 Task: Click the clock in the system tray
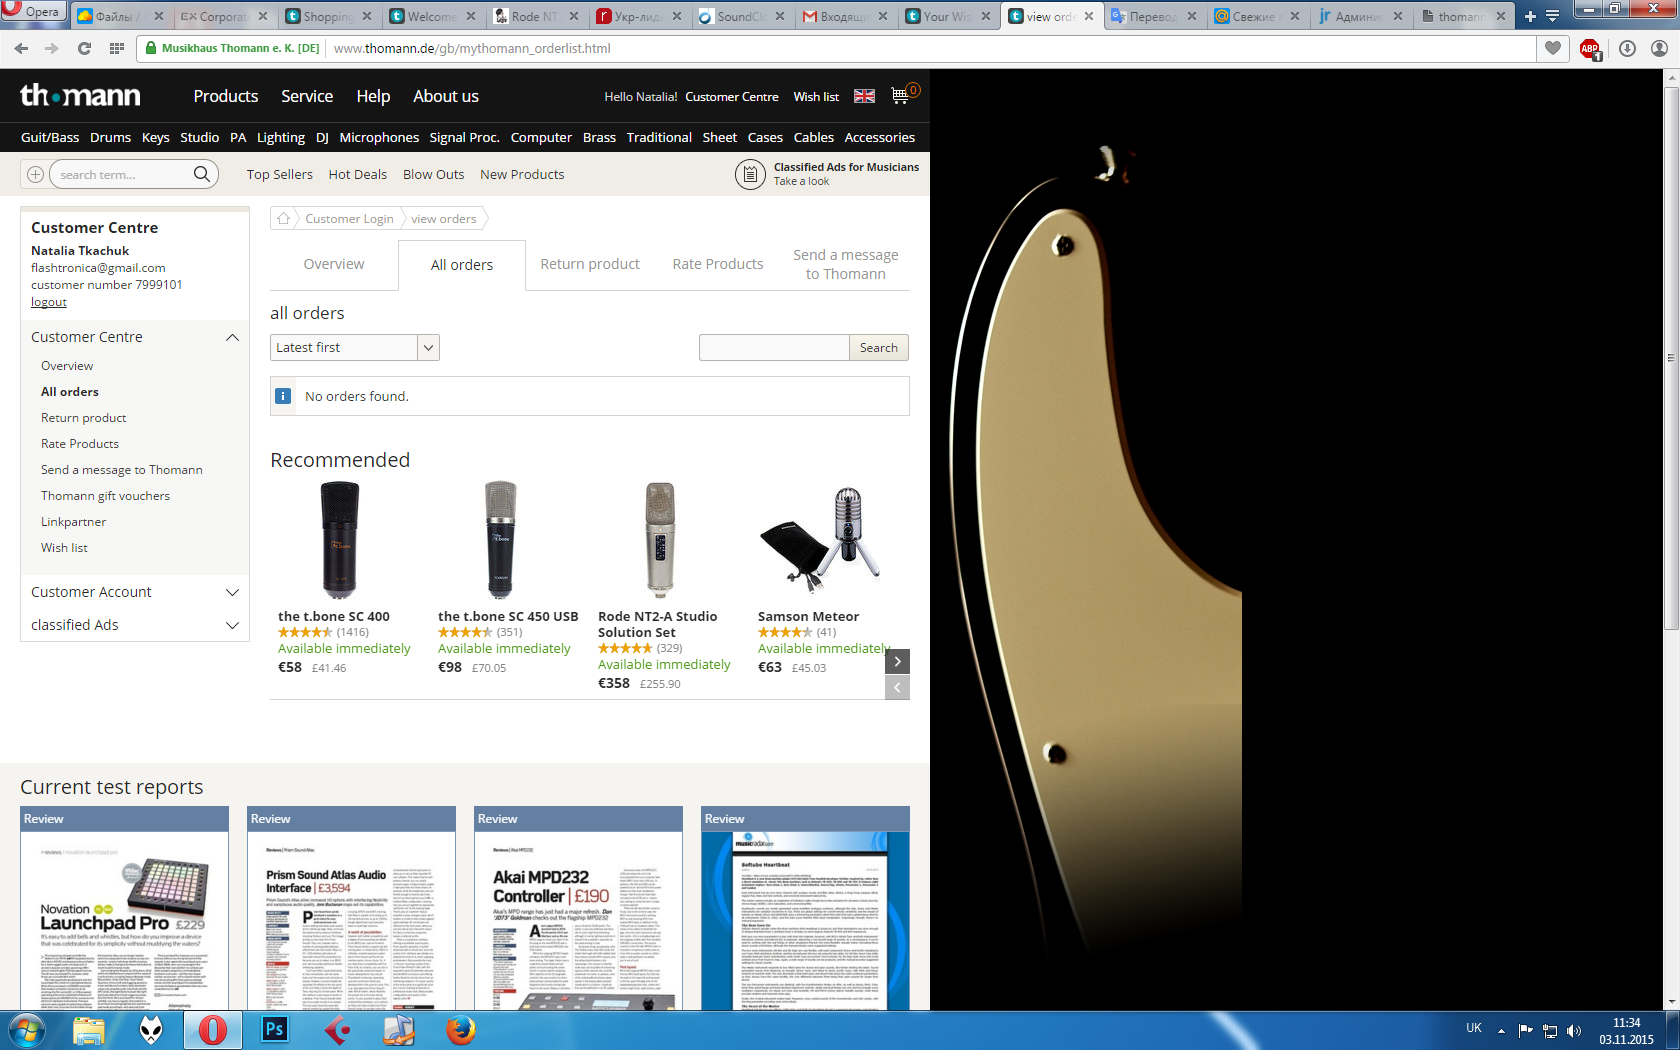coord(1626,1031)
